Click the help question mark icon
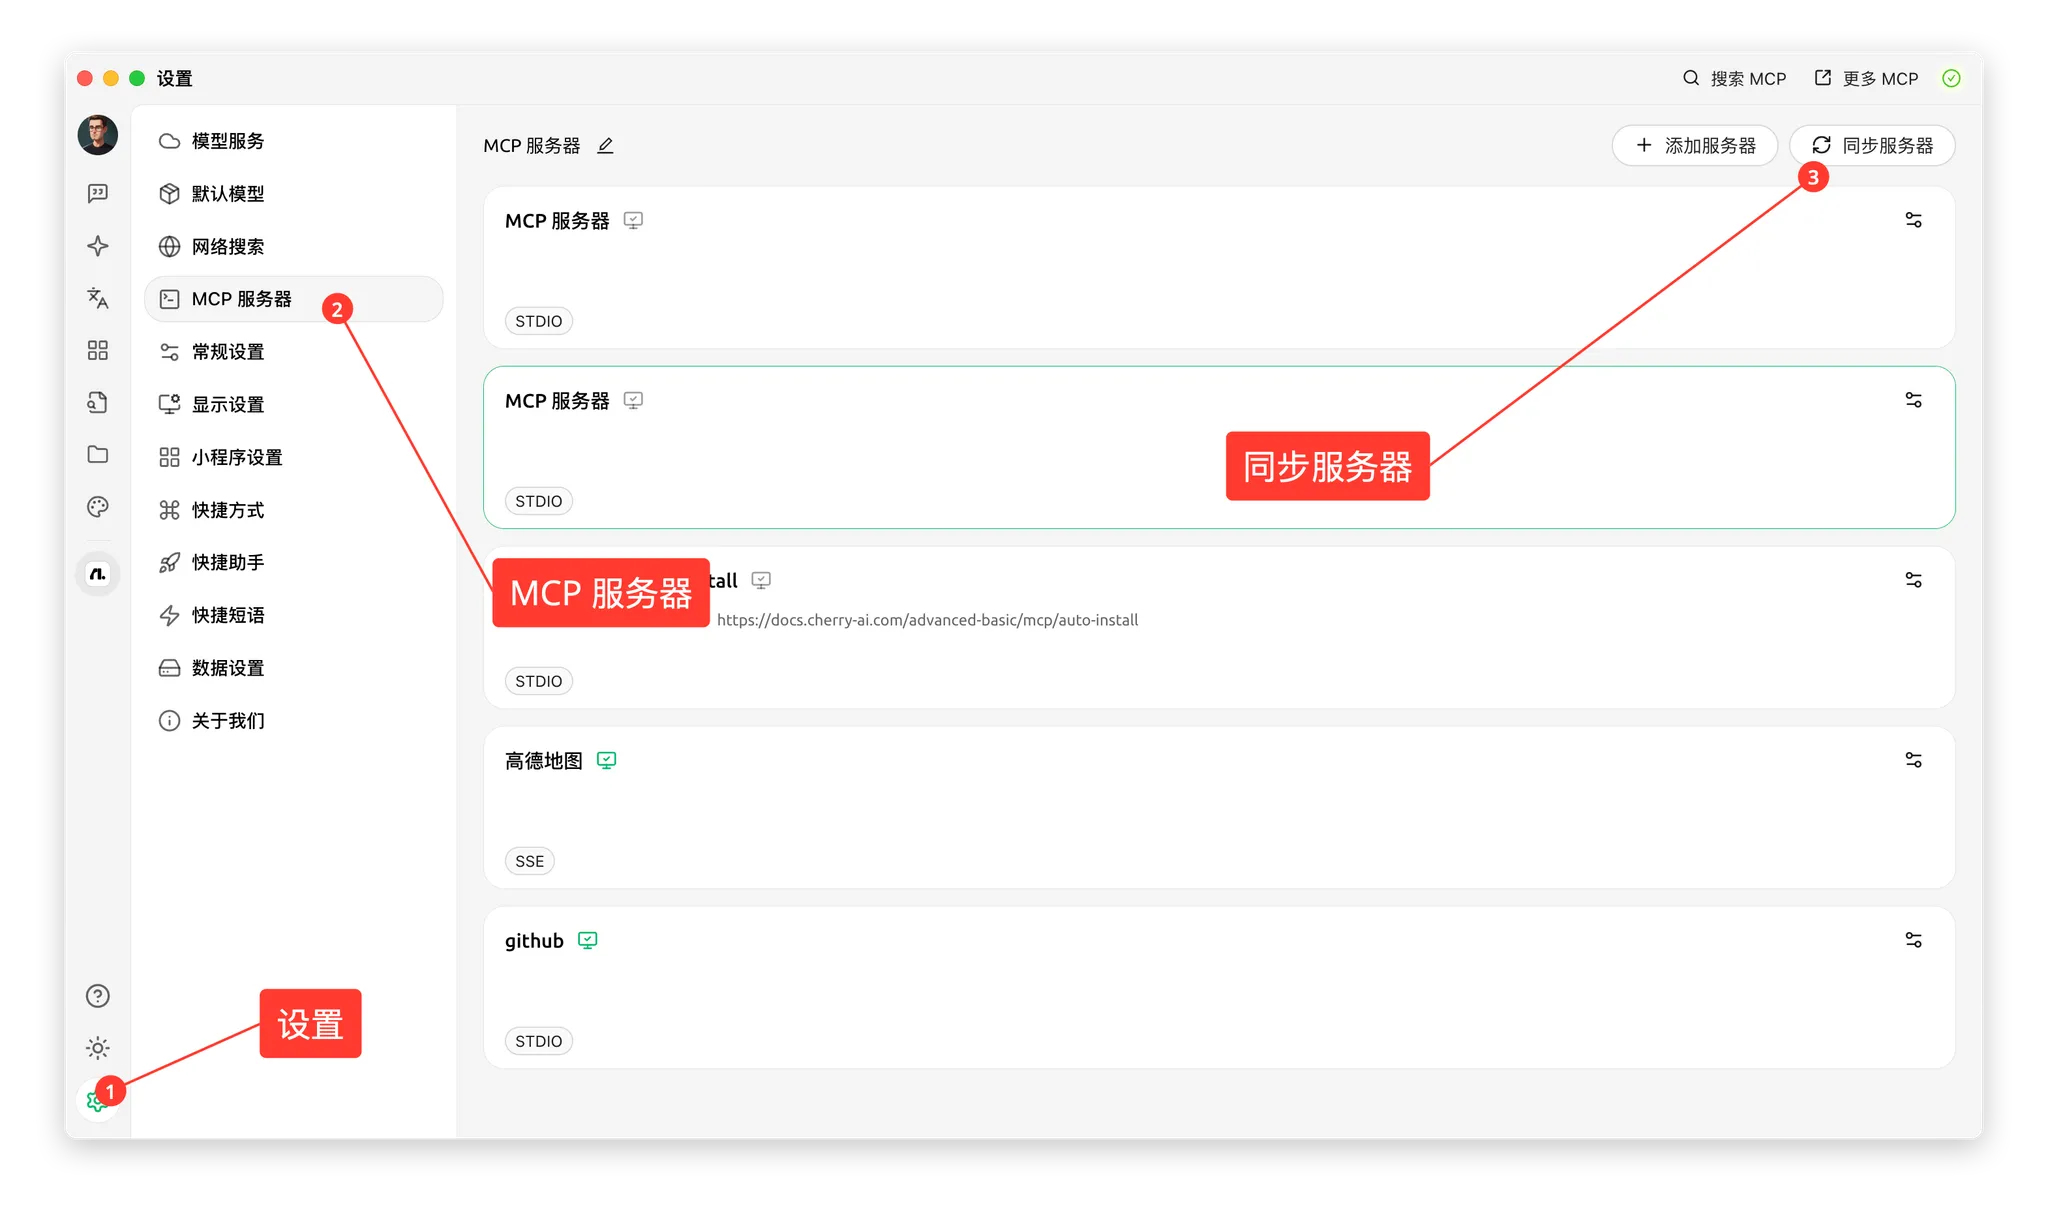 (x=97, y=996)
